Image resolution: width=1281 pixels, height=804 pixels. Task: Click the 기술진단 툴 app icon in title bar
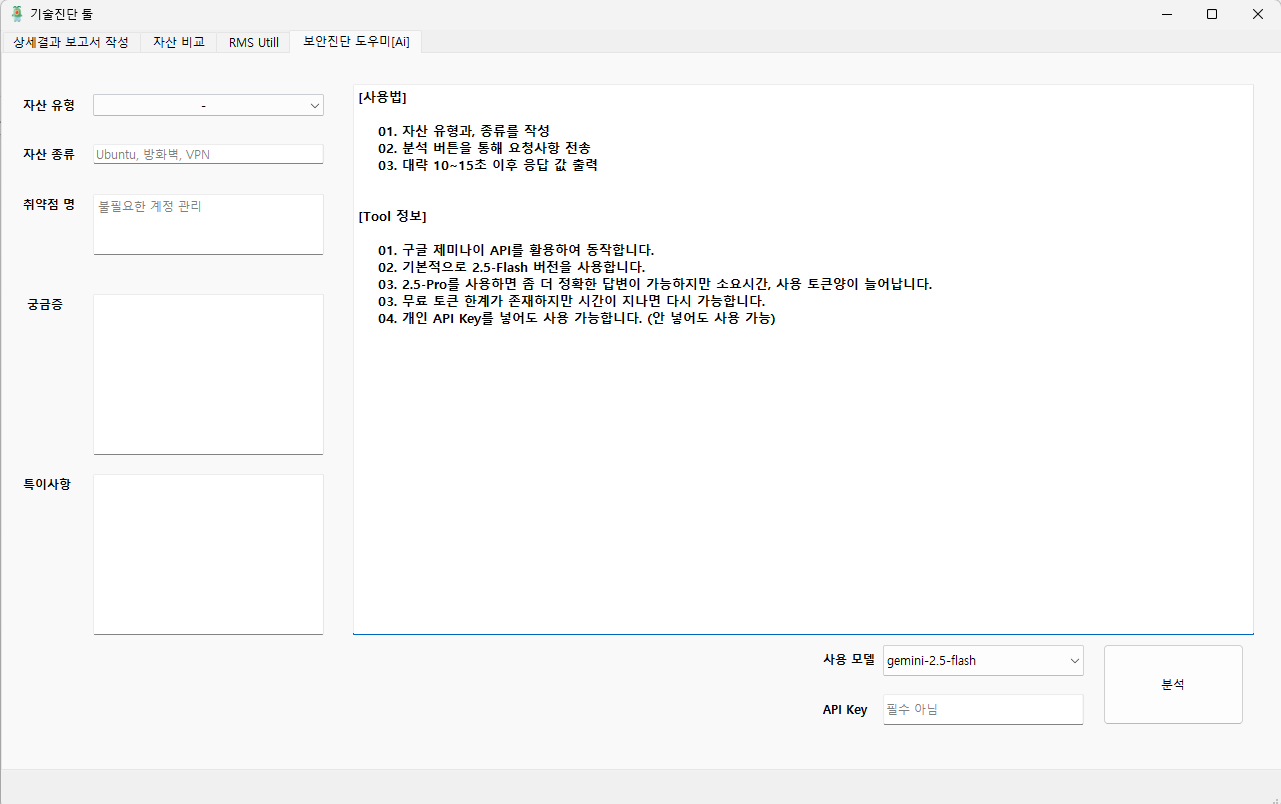pyautogui.click(x=16, y=14)
